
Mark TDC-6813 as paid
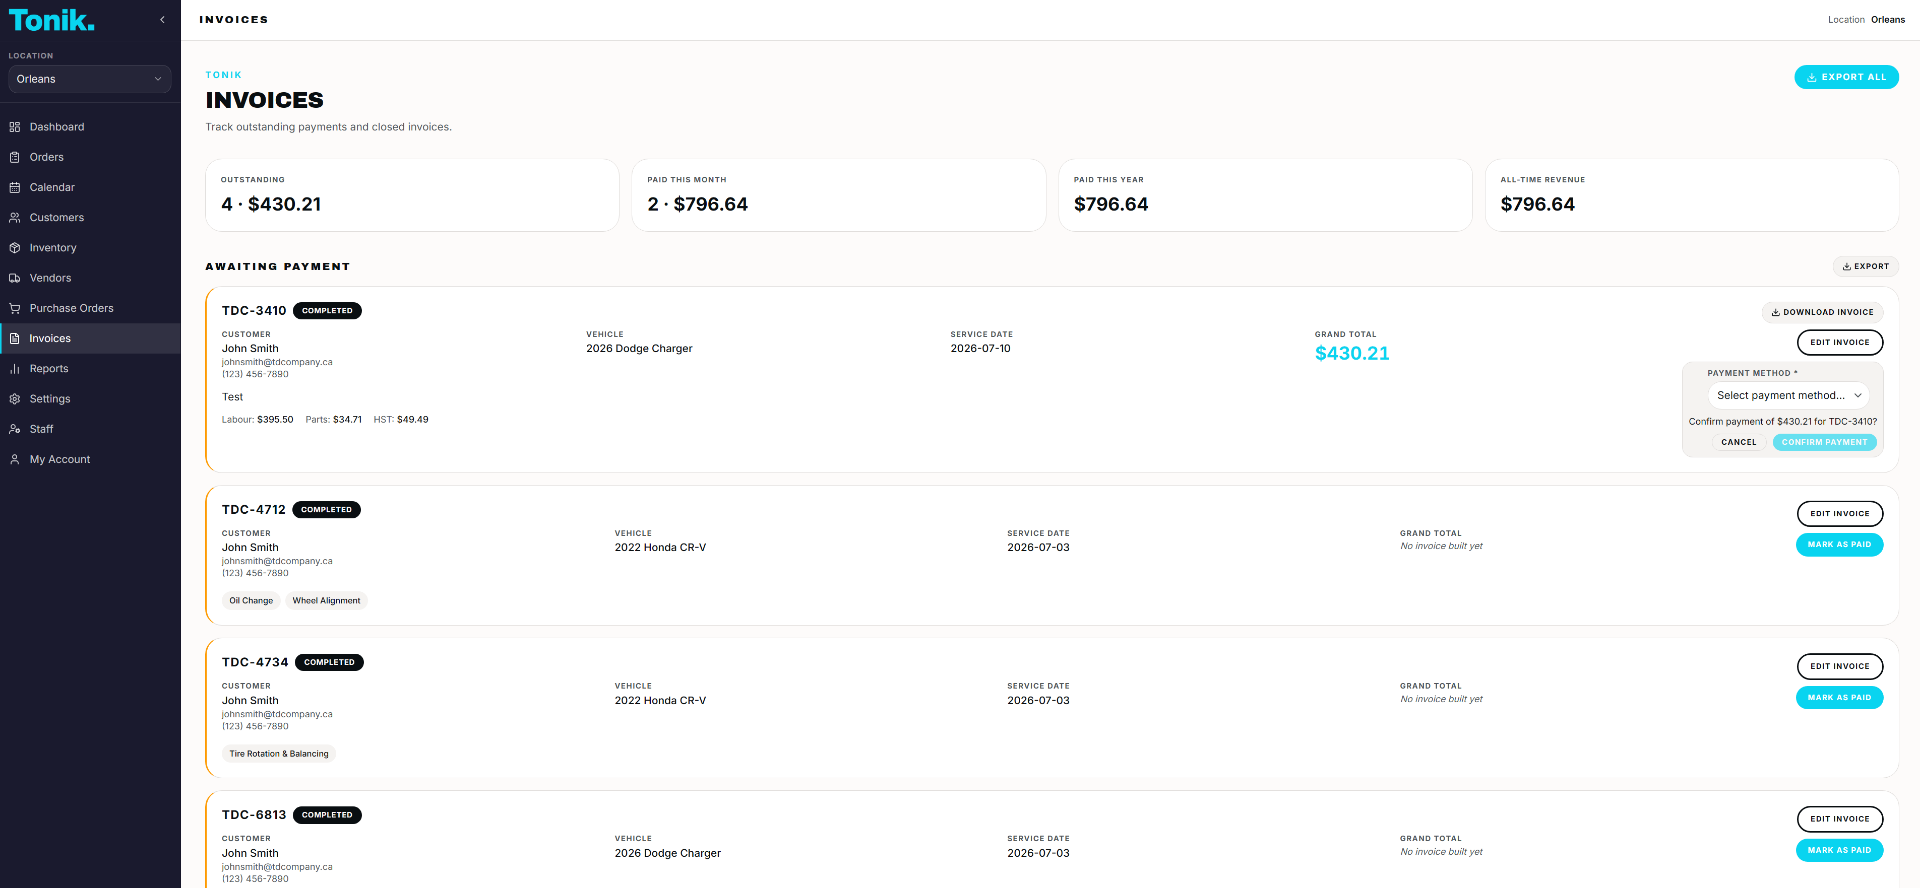pos(1840,850)
